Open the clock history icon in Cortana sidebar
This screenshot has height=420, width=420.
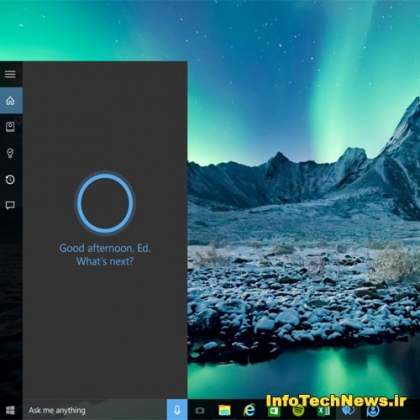10,179
